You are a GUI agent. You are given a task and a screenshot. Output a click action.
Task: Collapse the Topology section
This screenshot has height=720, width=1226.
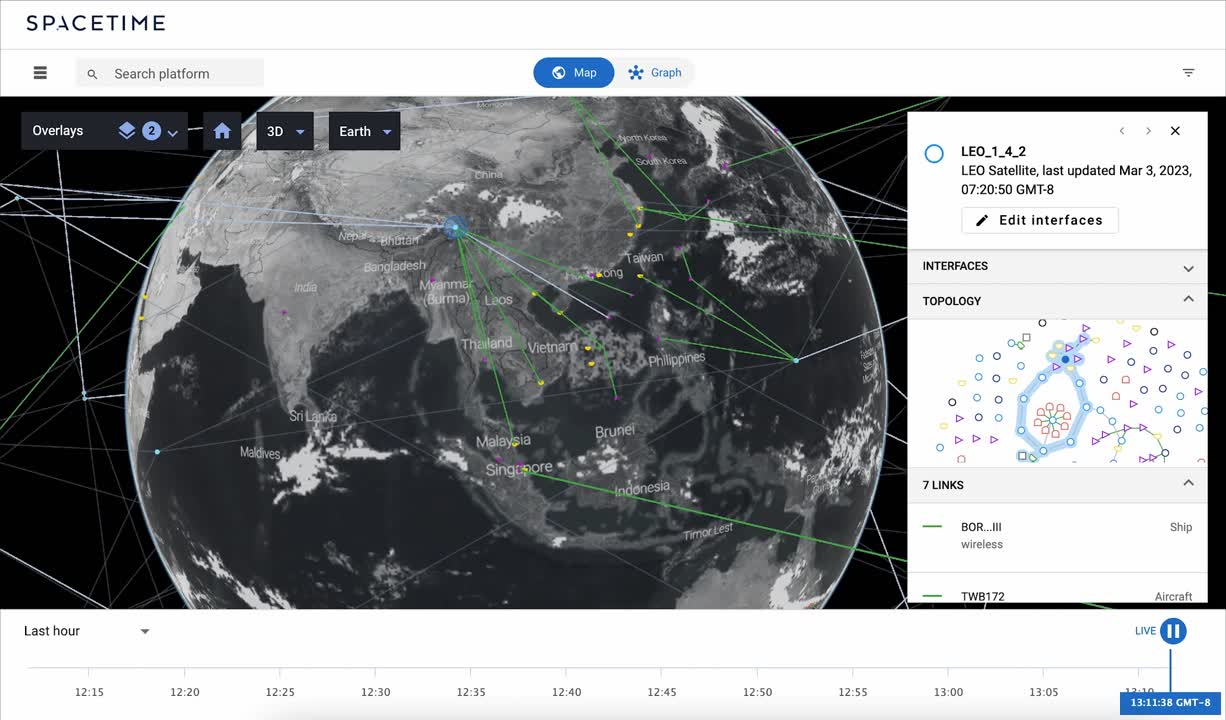click(1188, 300)
